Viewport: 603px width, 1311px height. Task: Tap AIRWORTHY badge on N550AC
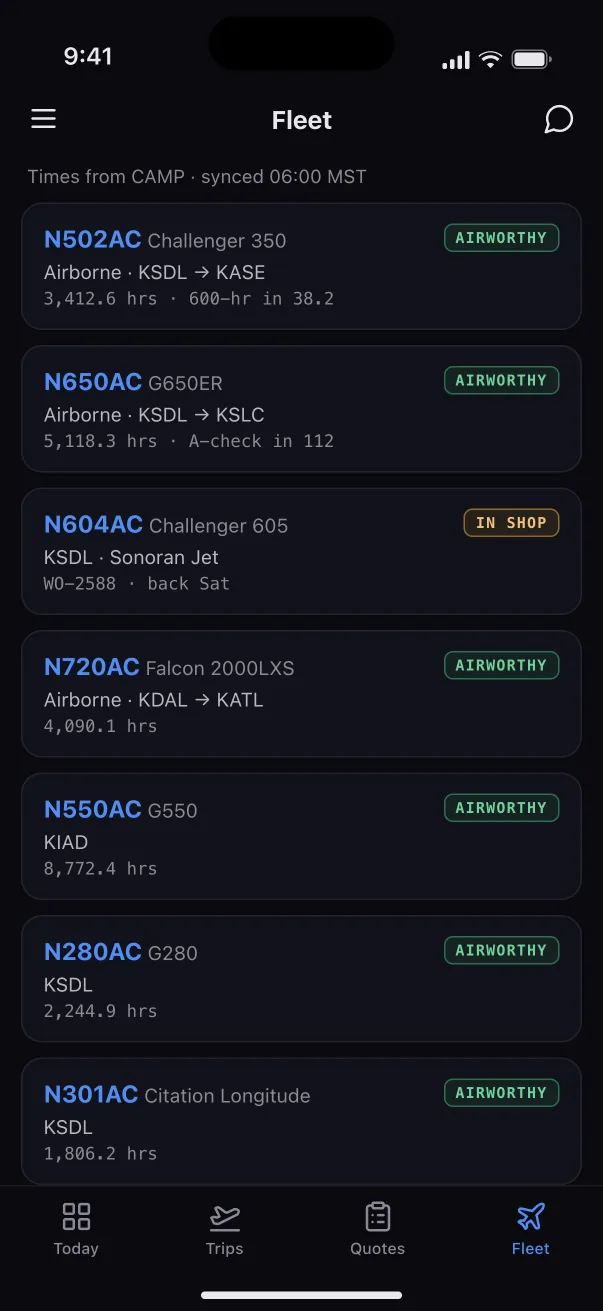[501, 807]
